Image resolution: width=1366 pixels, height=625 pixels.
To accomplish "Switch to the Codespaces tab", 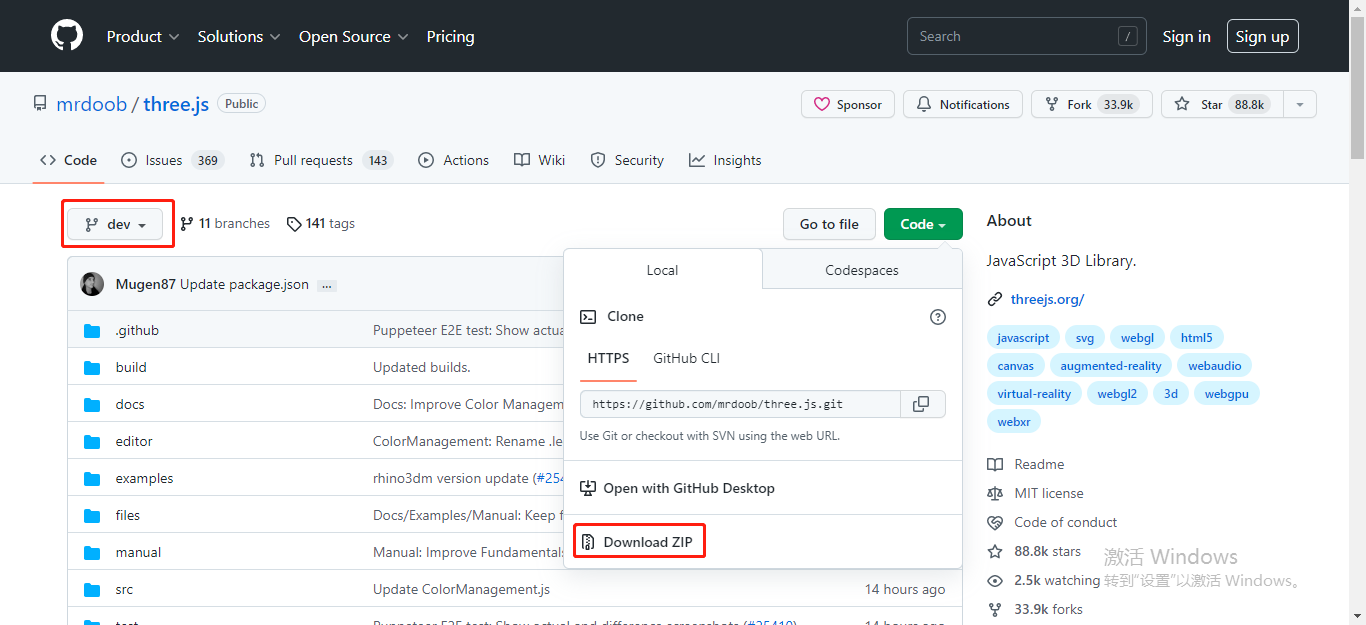I will (862, 270).
